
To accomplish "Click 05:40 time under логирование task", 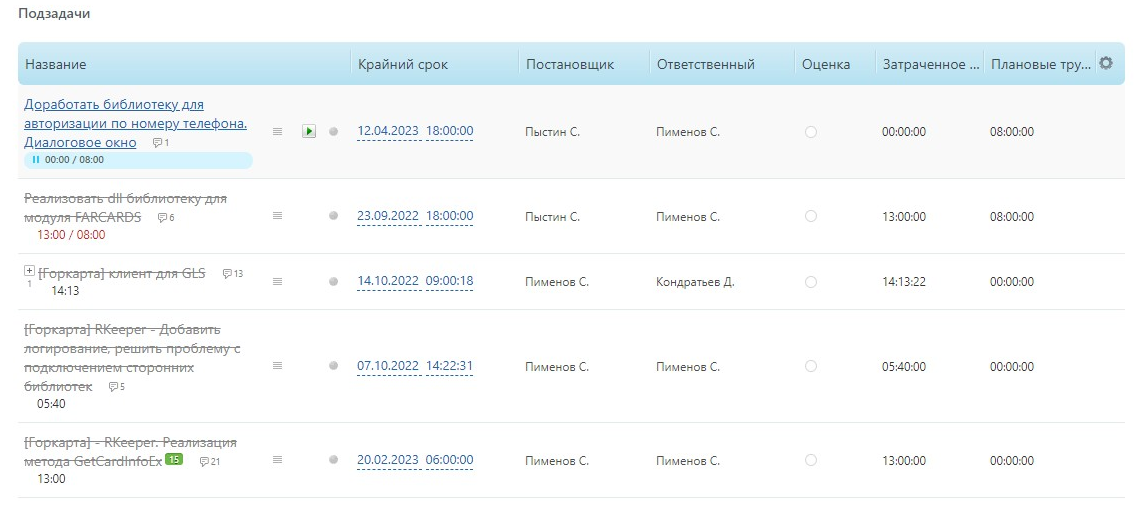I will click(x=51, y=404).
